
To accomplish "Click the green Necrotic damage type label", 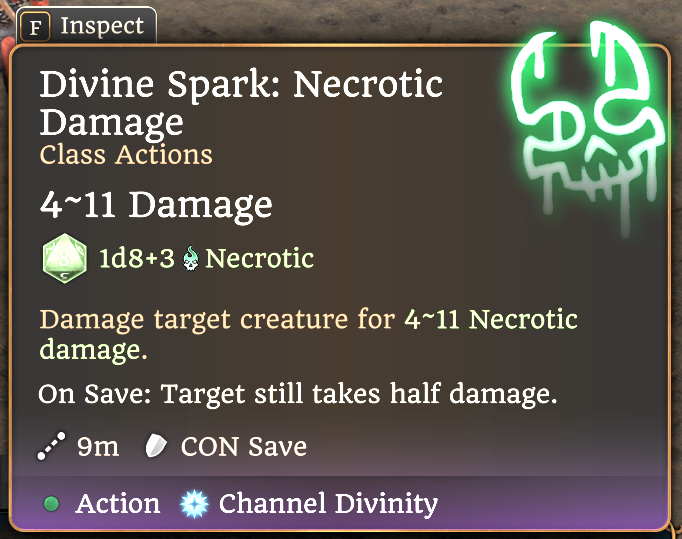I will click(260, 258).
